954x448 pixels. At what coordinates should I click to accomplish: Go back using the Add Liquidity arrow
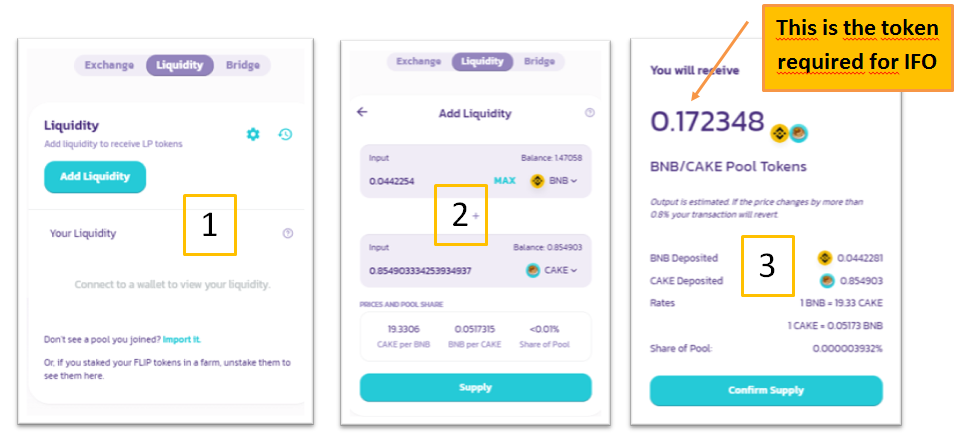[x=362, y=112]
